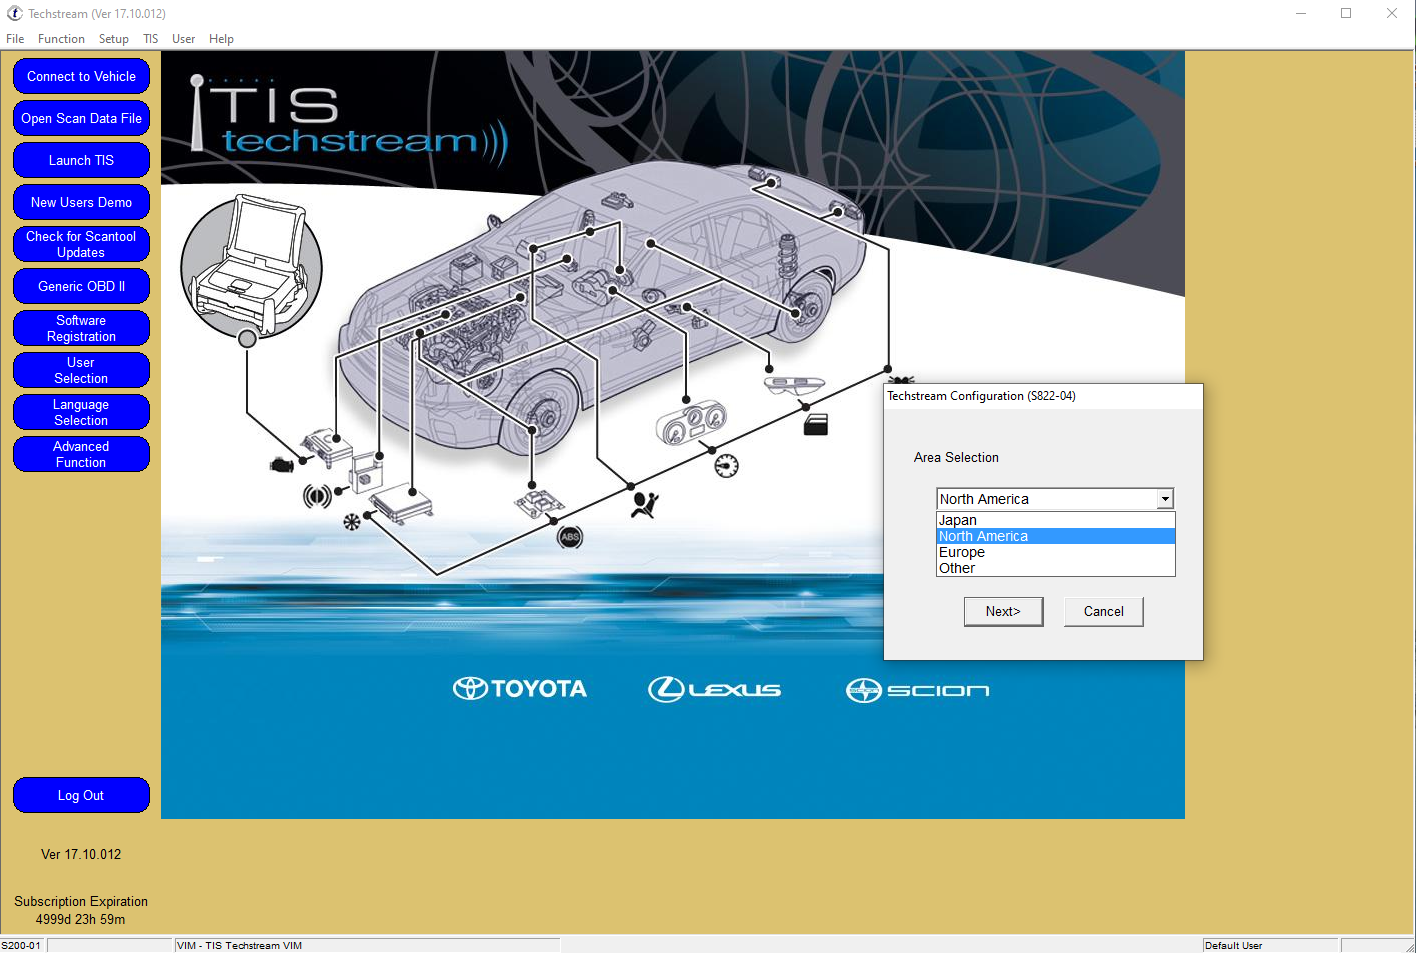Open the Area Selection dropdown arrow
1416x953 pixels.
pyautogui.click(x=1165, y=498)
